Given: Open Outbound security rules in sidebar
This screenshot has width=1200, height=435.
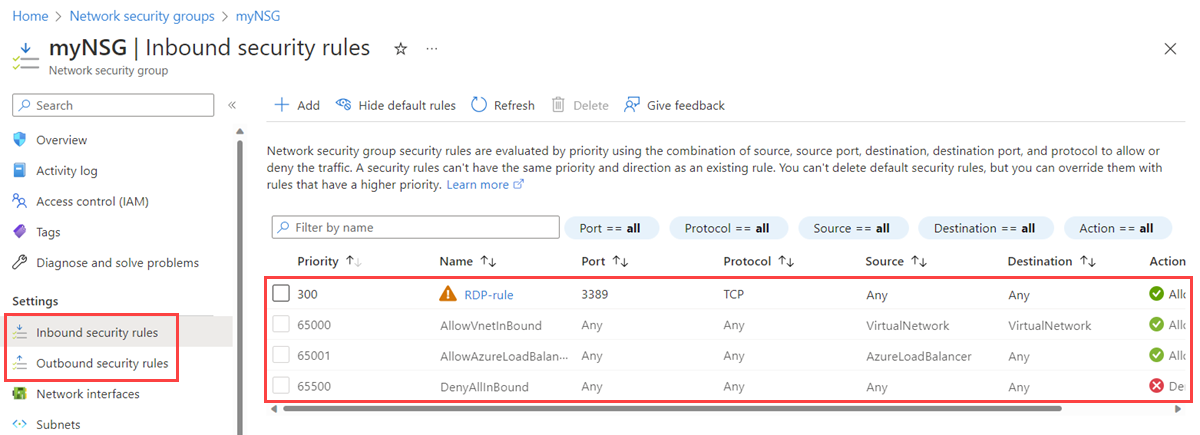Looking at the screenshot, I should [x=101, y=363].
